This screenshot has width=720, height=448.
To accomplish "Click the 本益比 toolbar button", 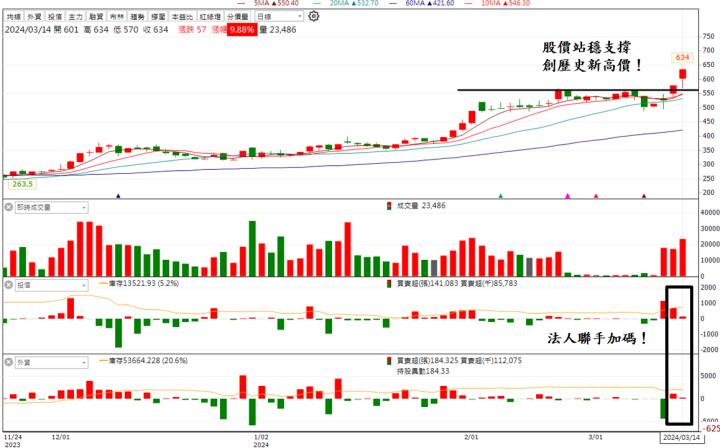I will 182,17.
